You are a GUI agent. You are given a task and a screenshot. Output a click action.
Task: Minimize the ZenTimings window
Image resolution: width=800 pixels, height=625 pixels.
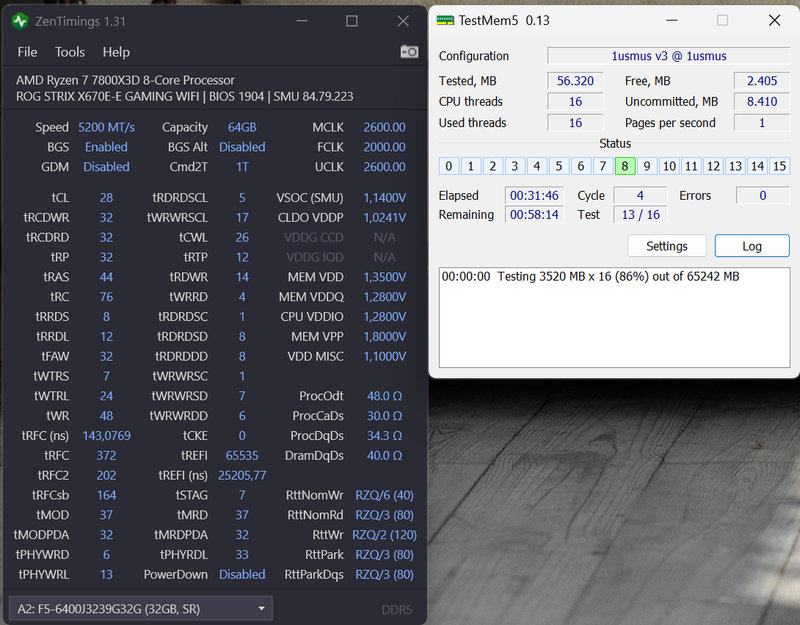pos(302,21)
